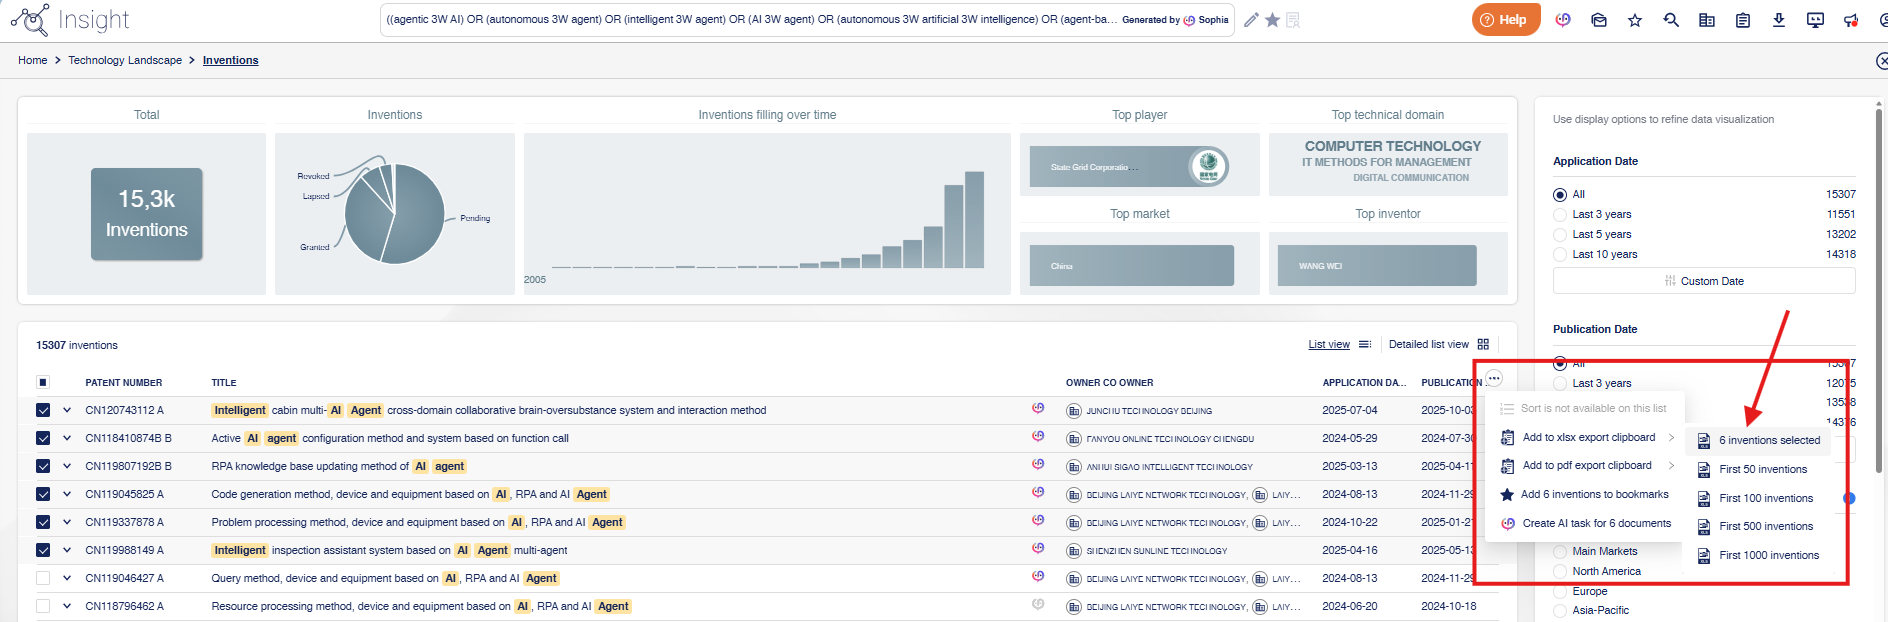Open the monitor/presentation icon in toolbar
1888x622 pixels.
coord(1815,20)
